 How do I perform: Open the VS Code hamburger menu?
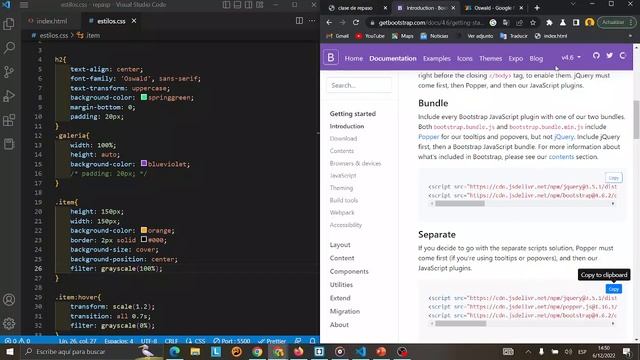pyautogui.click(x=24, y=5)
